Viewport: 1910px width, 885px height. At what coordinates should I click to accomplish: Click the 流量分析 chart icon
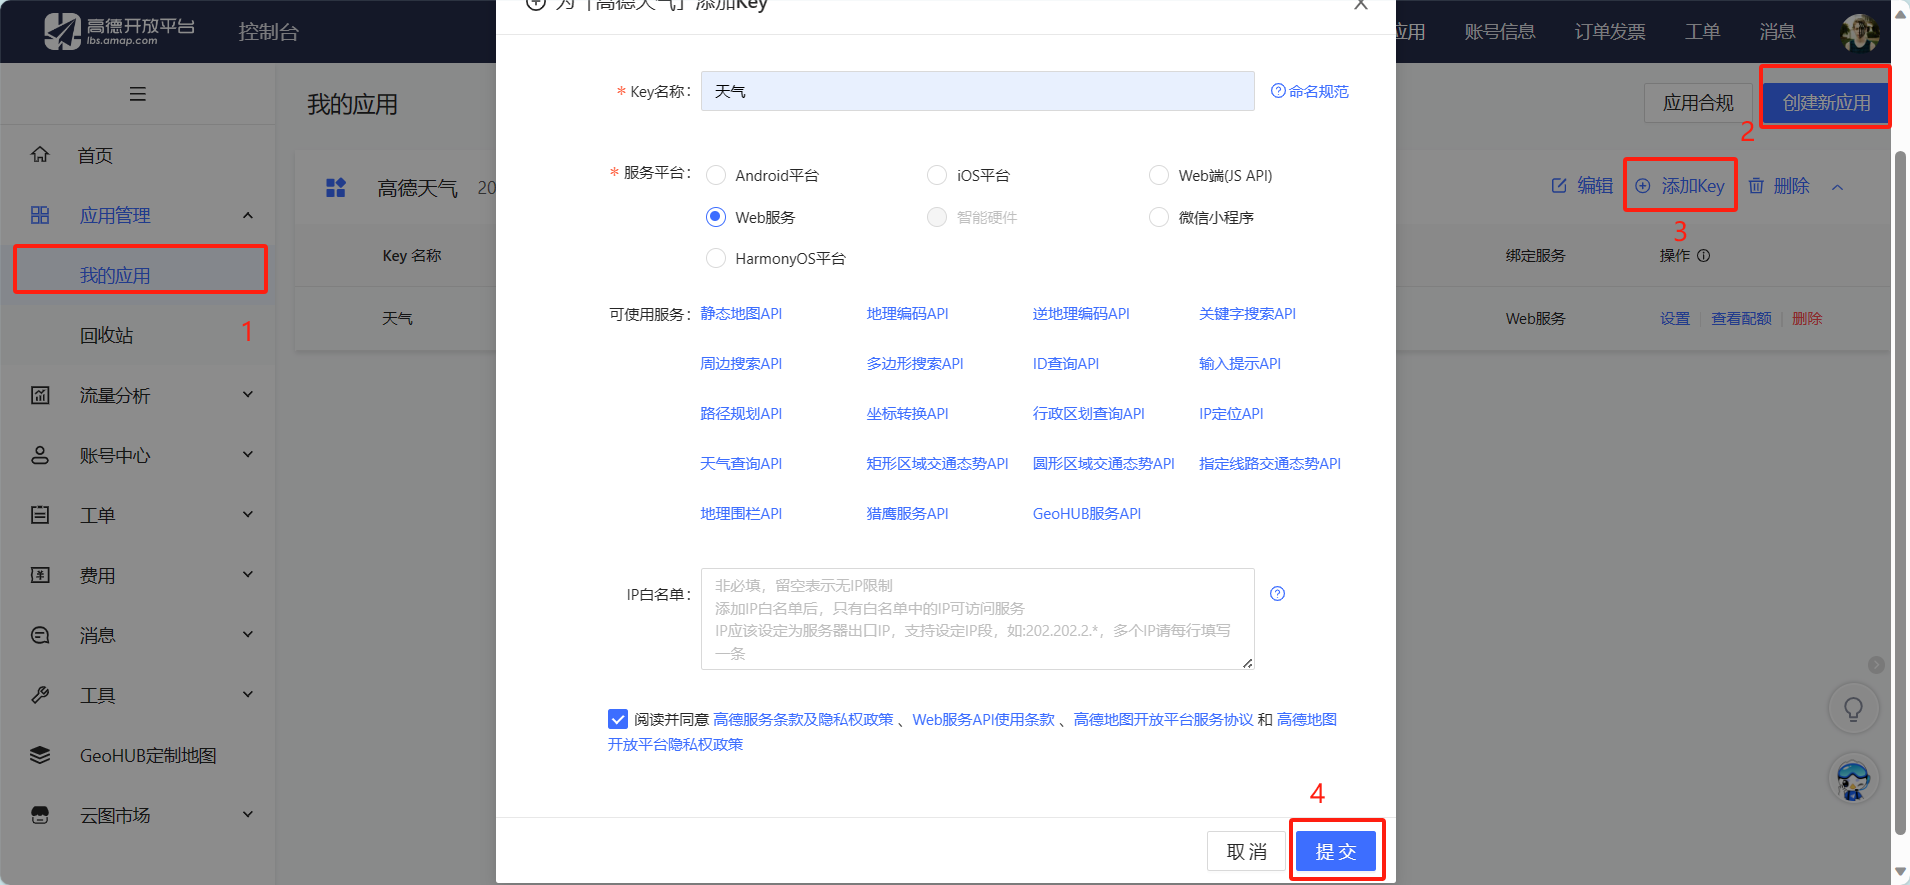coord(40,395)
